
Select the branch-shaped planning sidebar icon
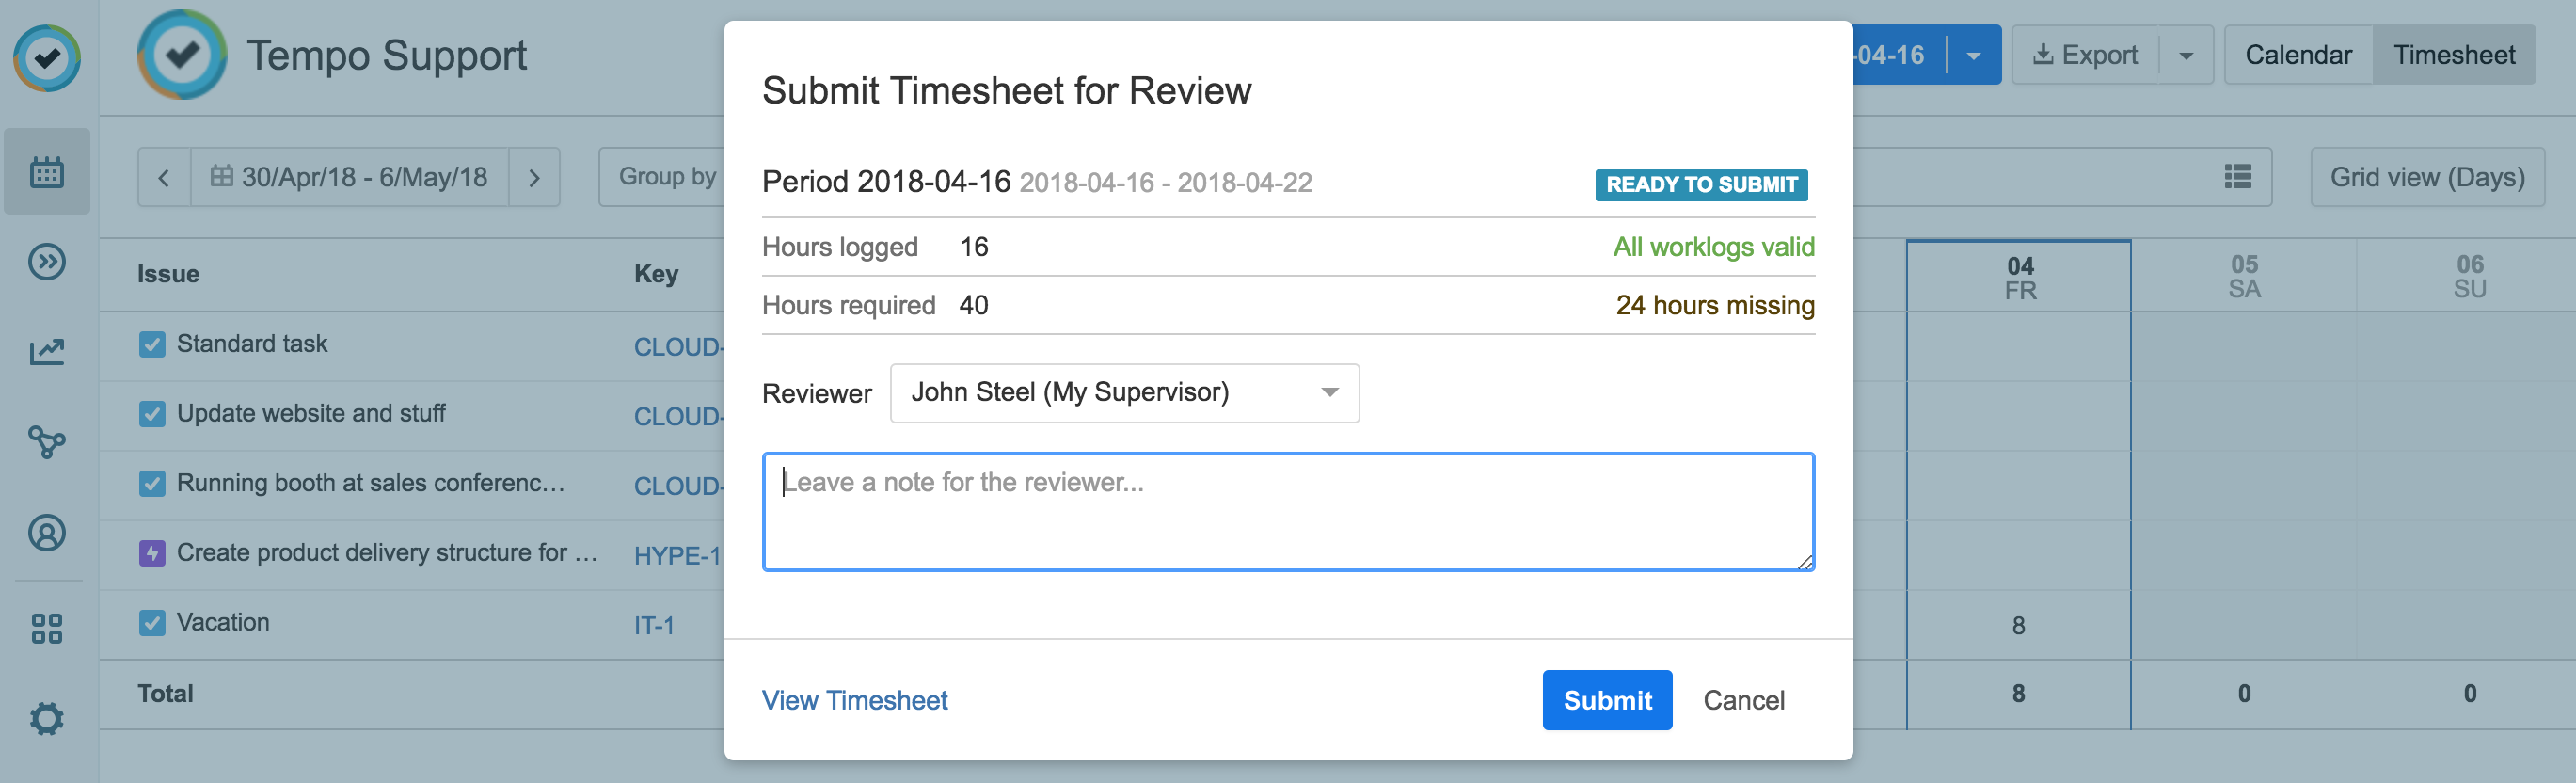46,441
